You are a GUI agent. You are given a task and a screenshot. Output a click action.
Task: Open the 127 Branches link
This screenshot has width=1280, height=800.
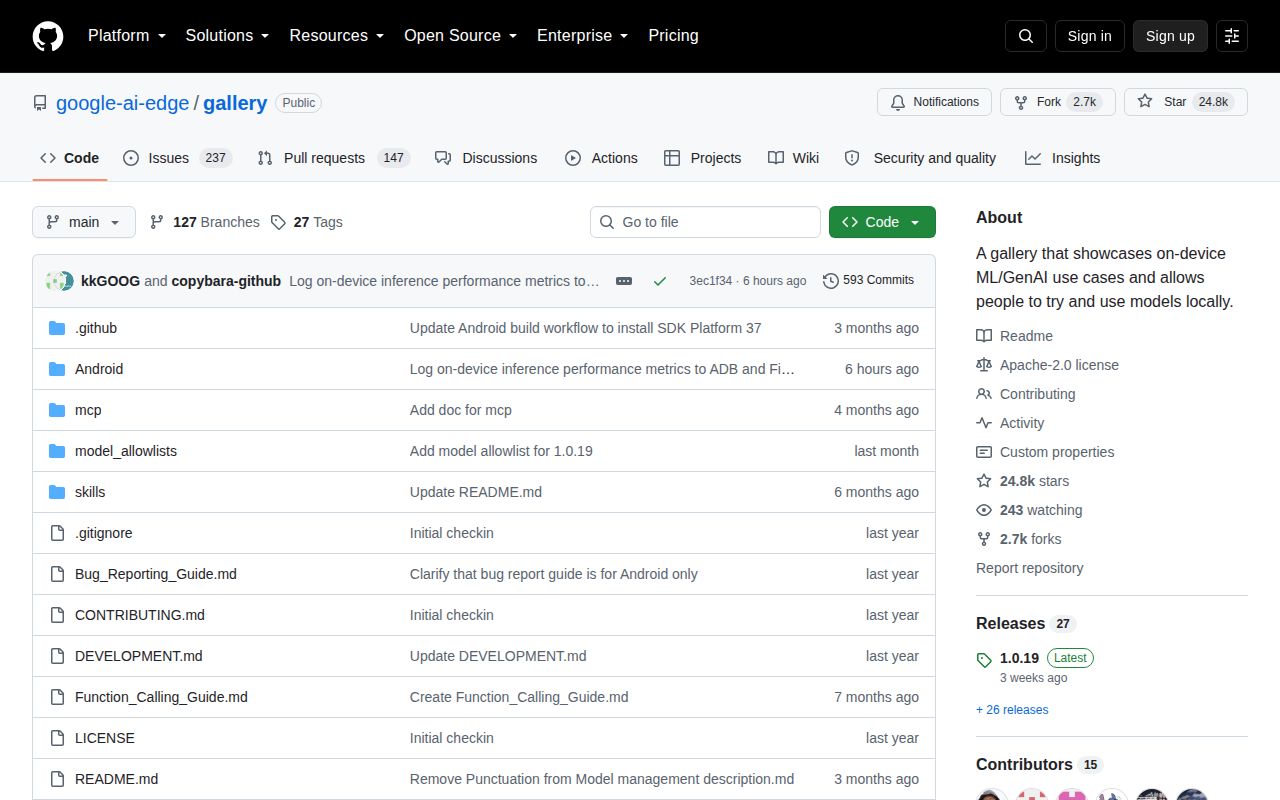pyautogui.click(x=204, y=222)
